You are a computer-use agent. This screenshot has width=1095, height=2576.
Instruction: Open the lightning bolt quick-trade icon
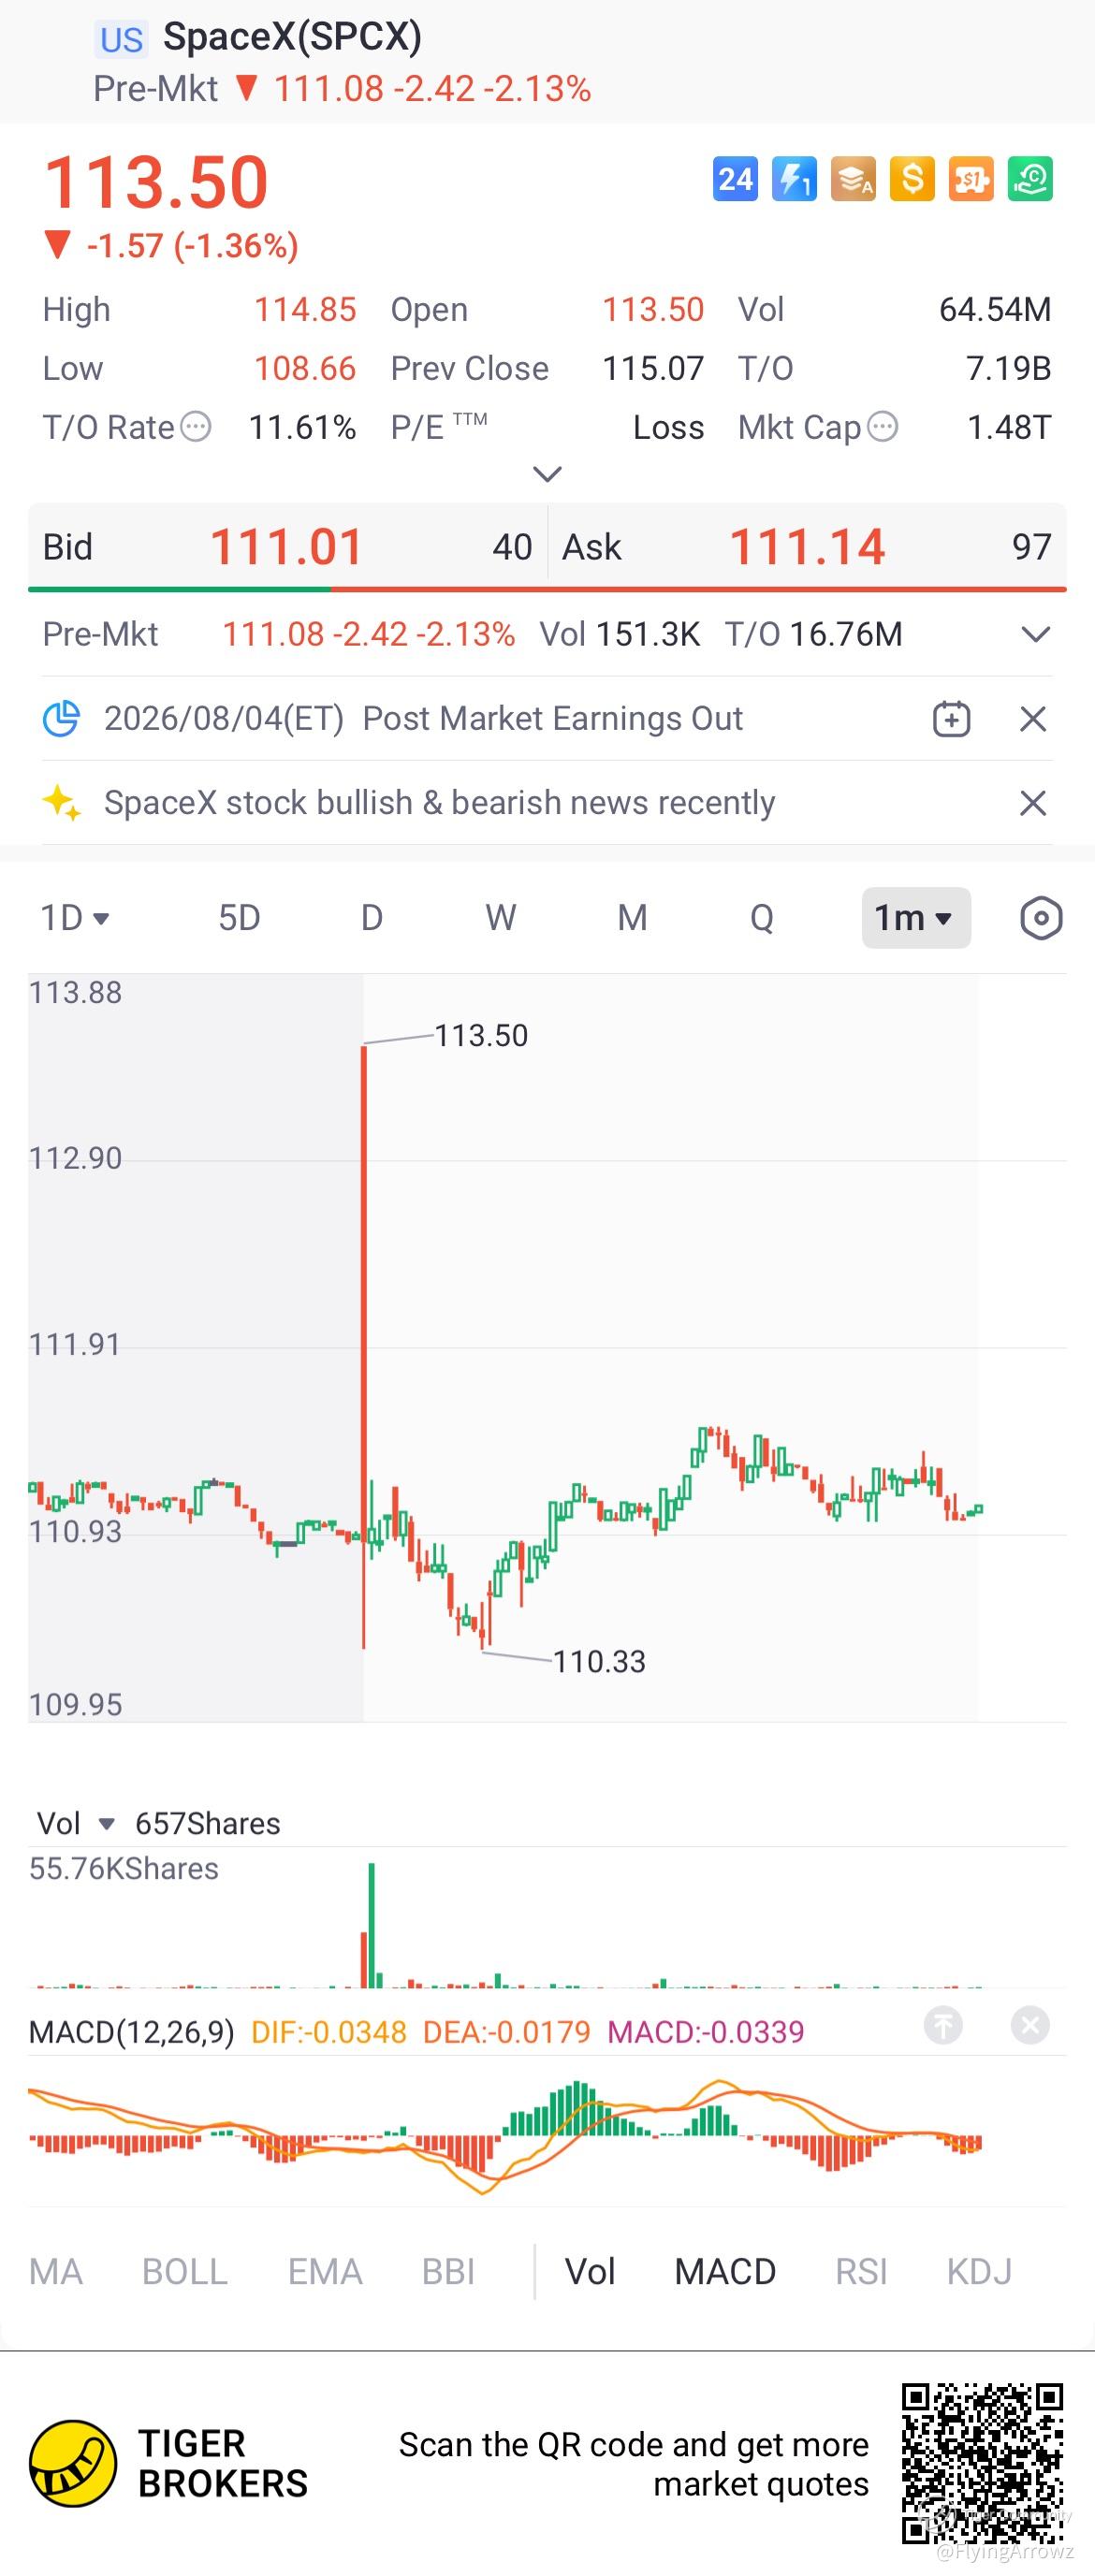(x=794, y=179)
